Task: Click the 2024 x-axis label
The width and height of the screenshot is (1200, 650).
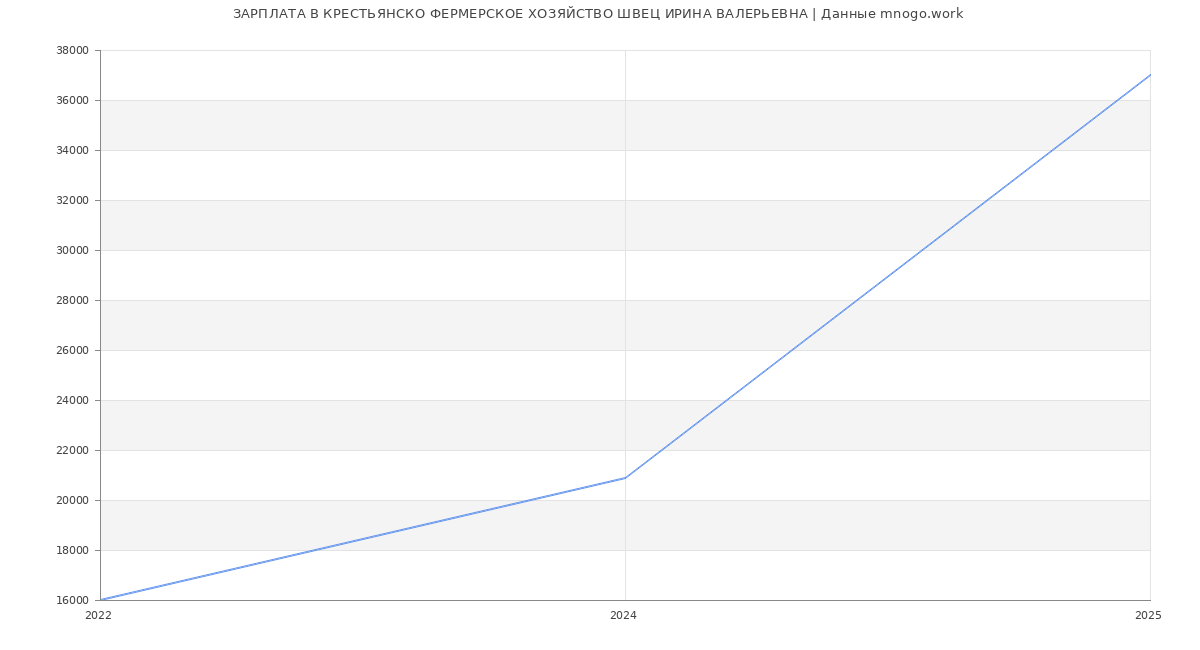Action: (x=623, y=616)
